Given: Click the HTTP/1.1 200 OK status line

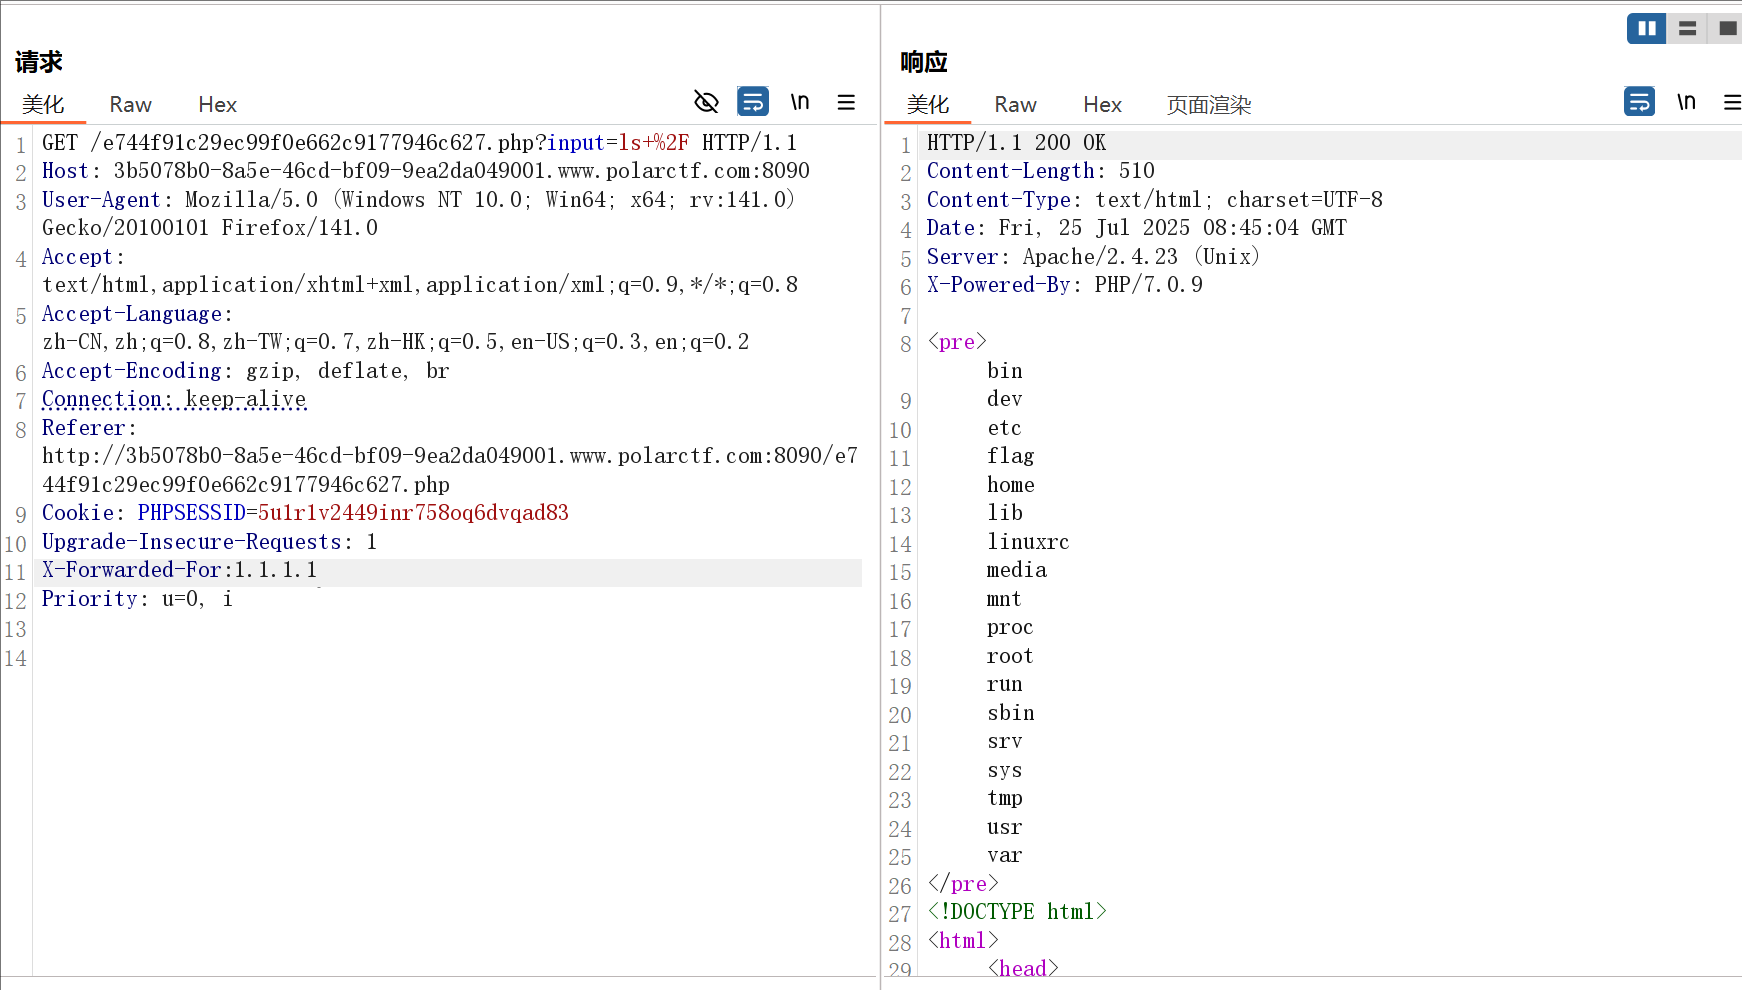Looking at the screenshot, I should point(1016,143).
